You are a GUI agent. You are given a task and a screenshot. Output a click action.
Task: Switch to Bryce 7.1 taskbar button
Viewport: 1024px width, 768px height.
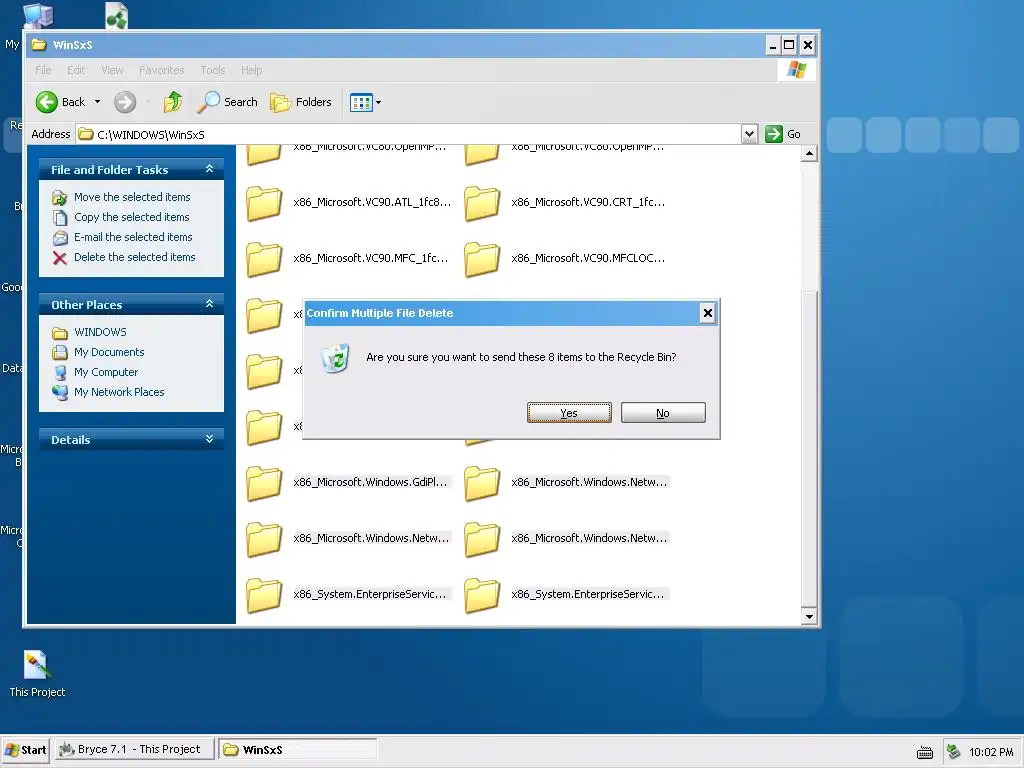[134, 749]
